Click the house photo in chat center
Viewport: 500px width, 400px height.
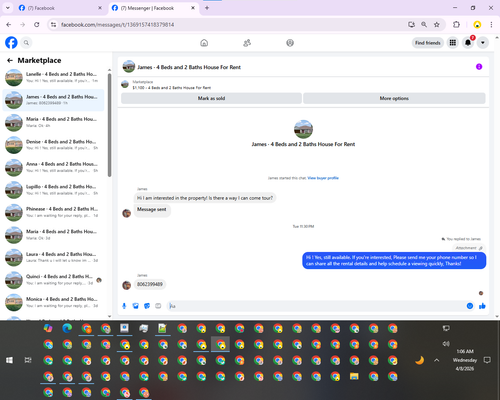click(x=303, y=129)
